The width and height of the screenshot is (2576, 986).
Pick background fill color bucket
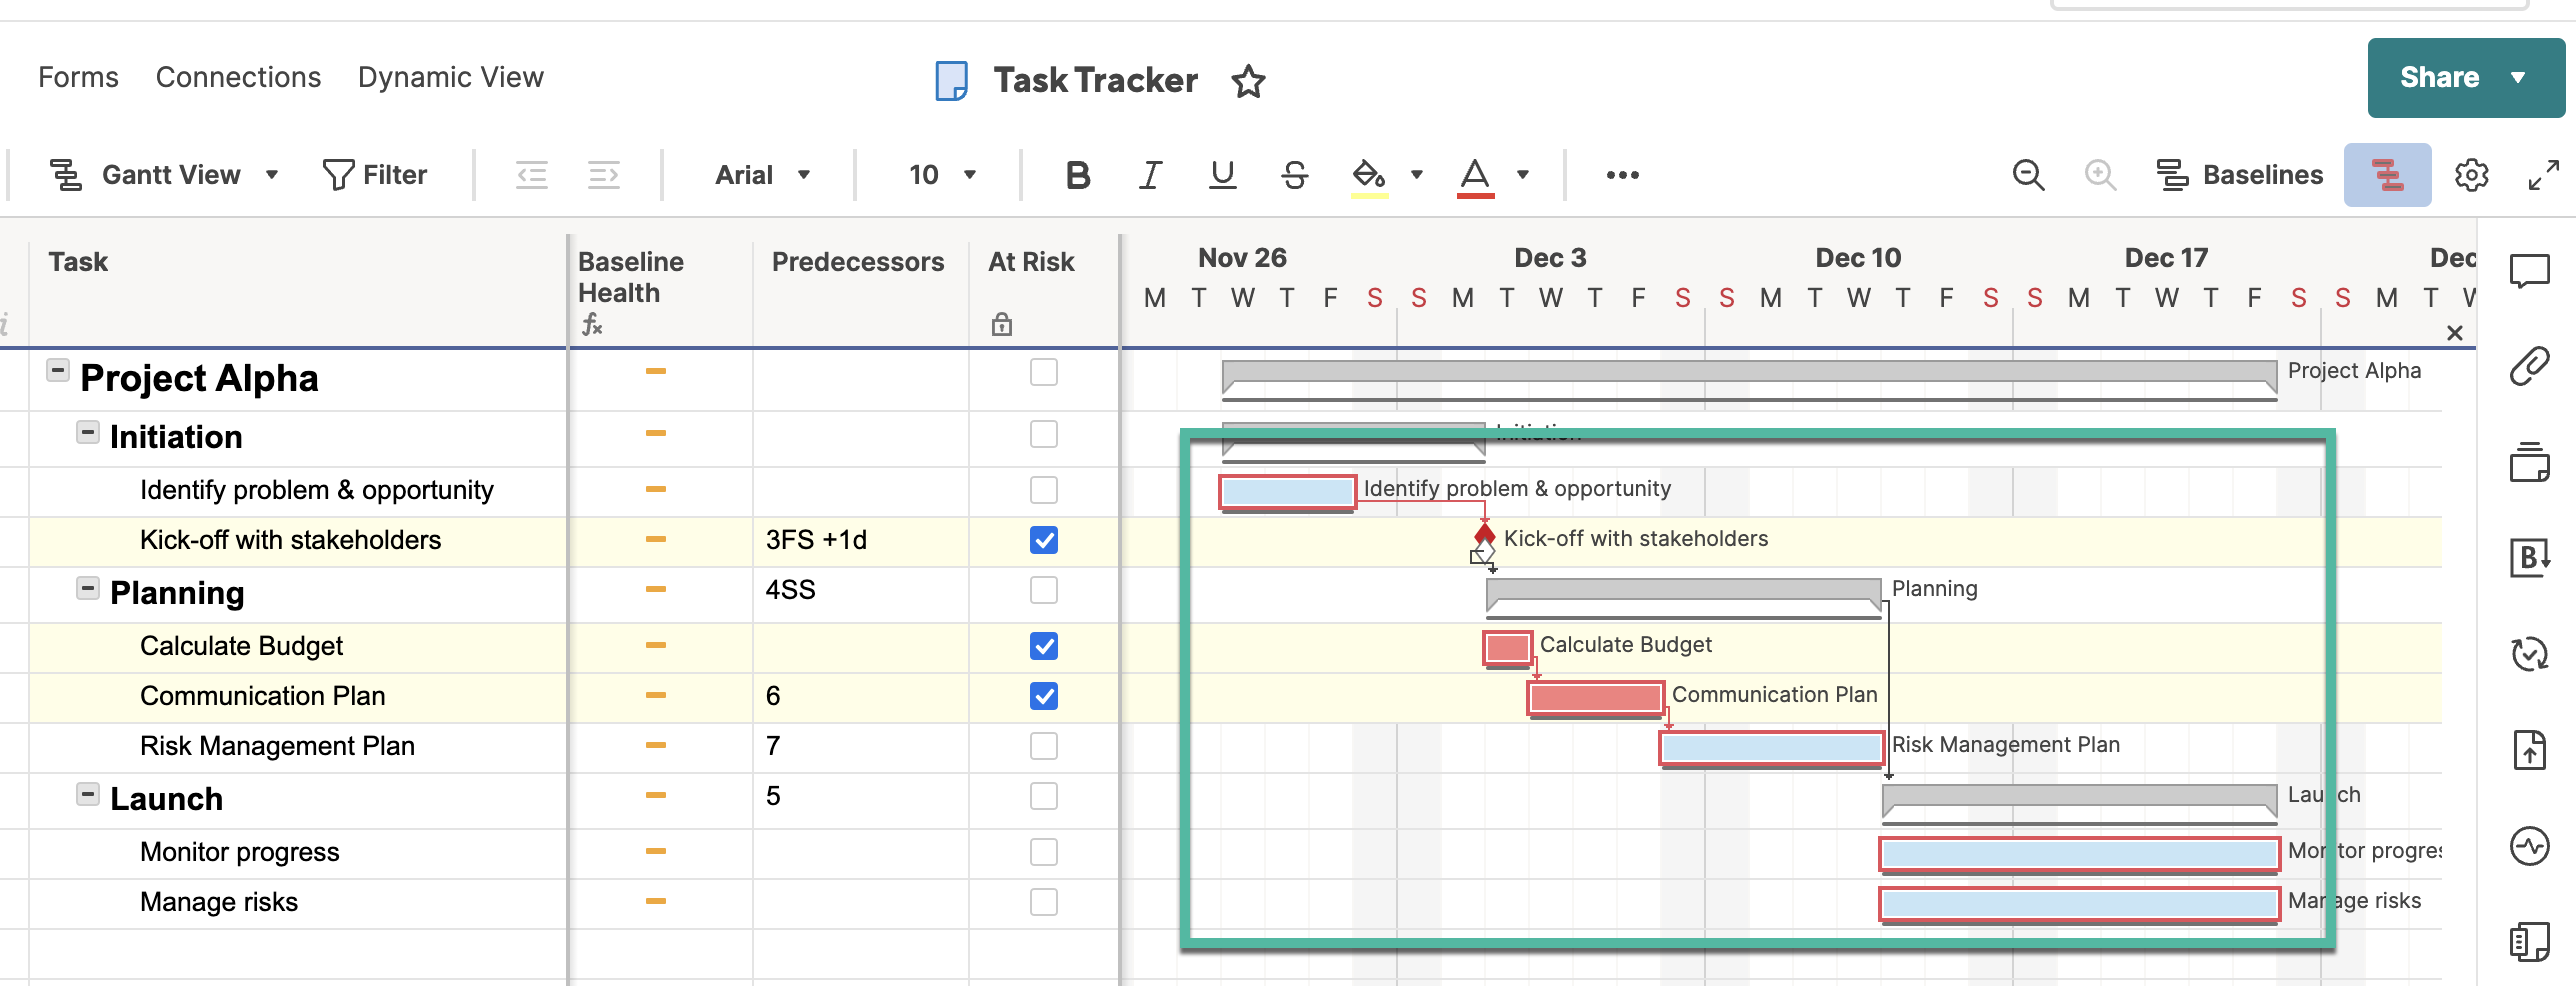click(1368, 177)
